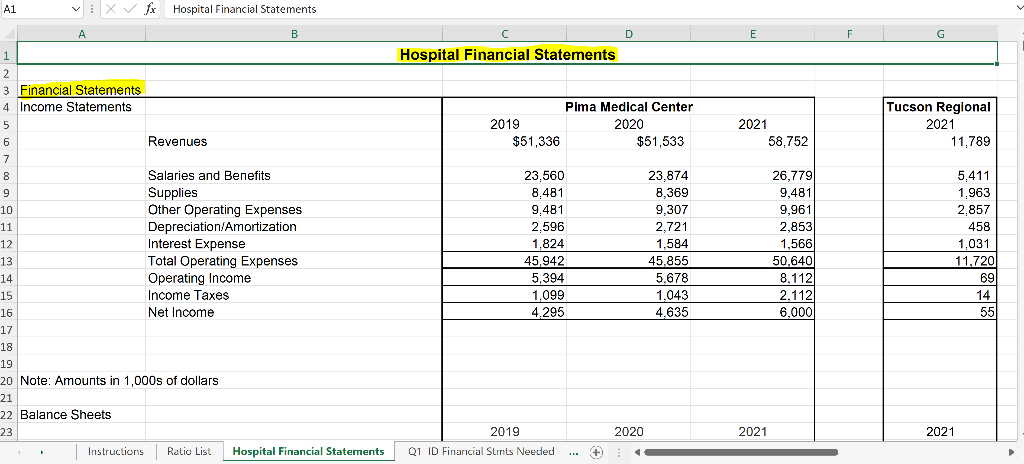The width and height of the screenshot is (1024, 464).
Task: Click the Salaries and Benefits label
Action: [x=294, y=176]
